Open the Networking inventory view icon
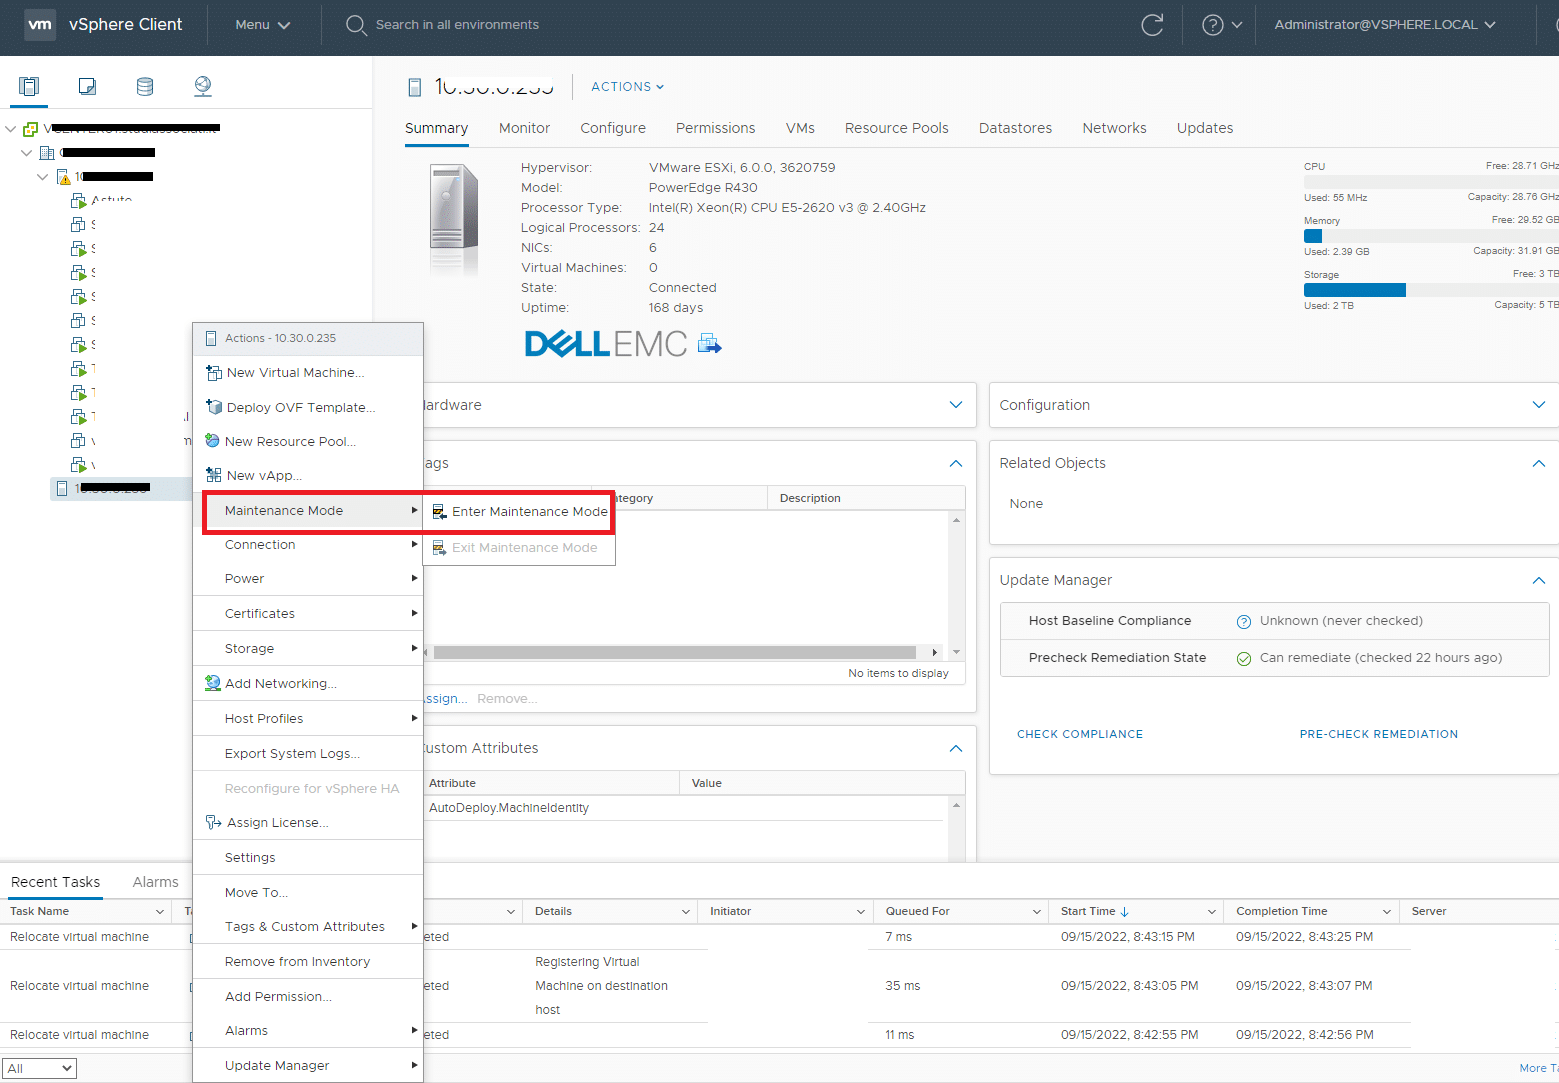Screen dimensions: 1559x1083 pyautogui.click(x=203, y=86)
